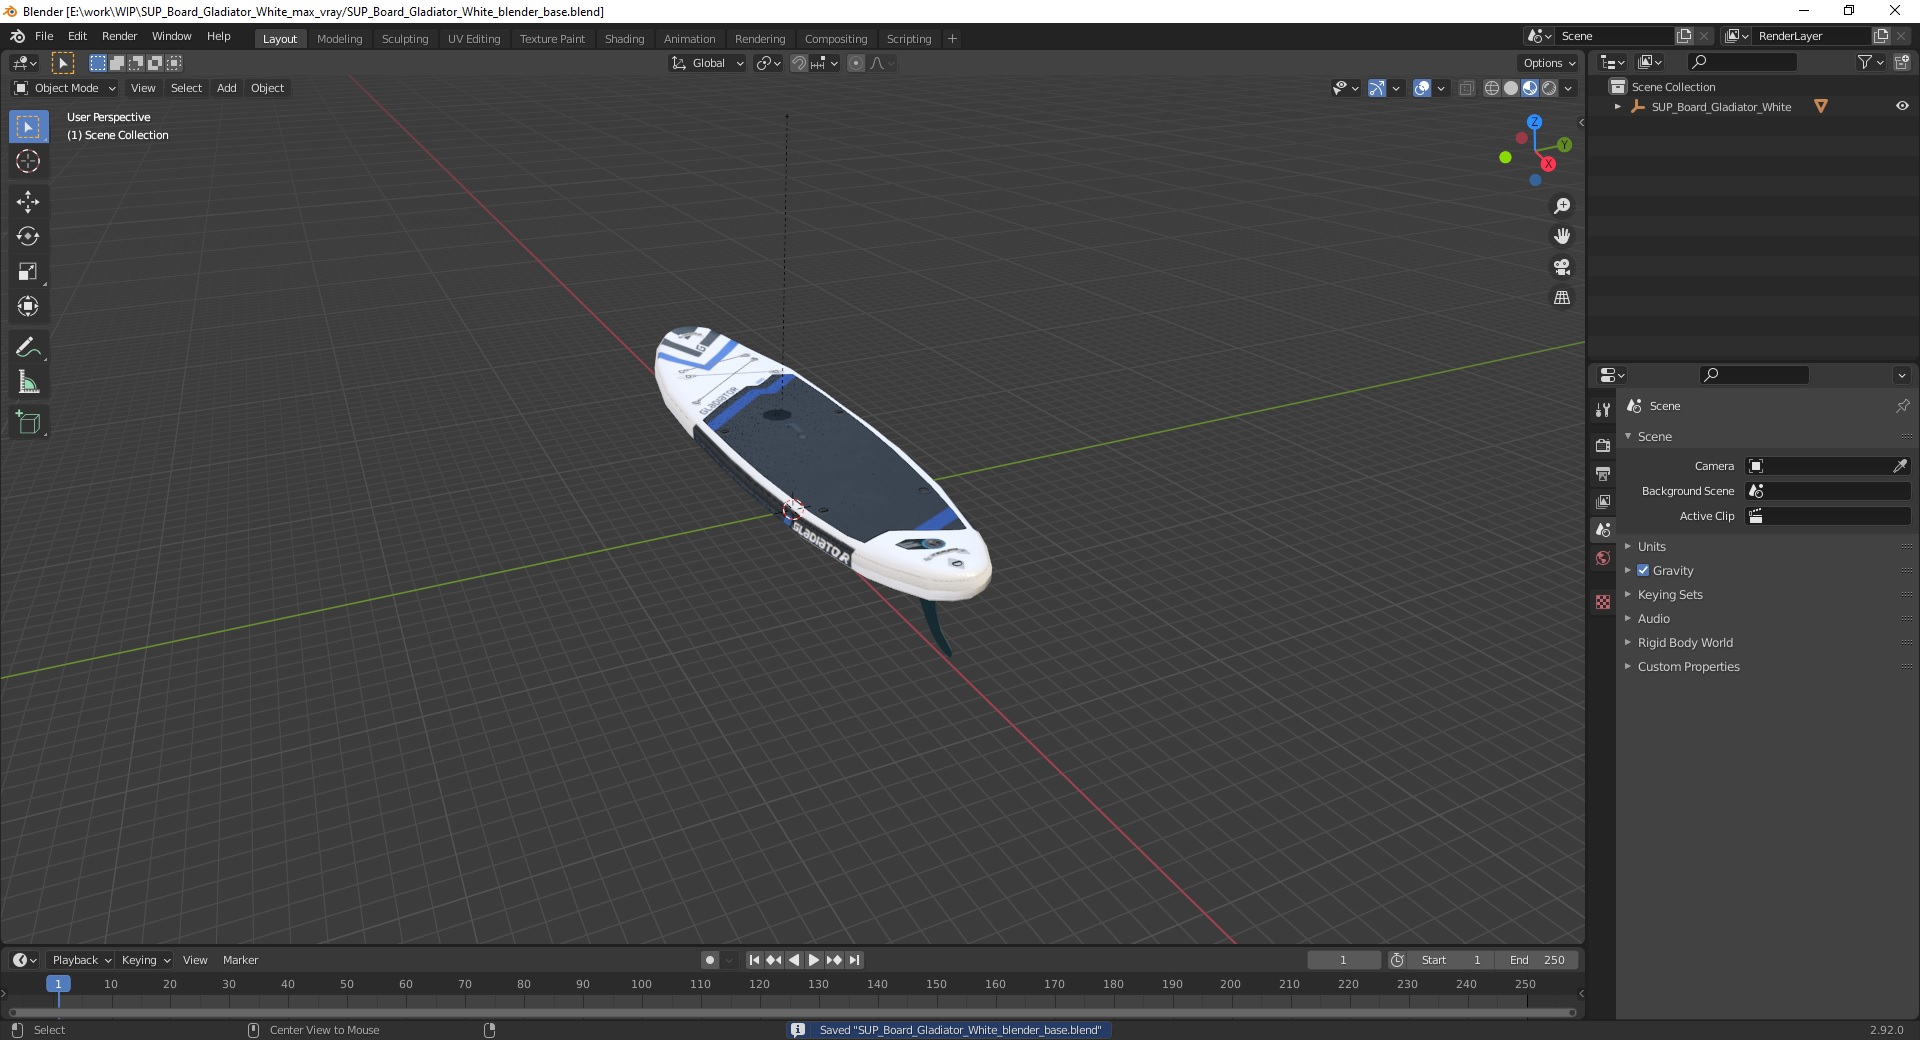Toggle auto keying record button
Image resolution: width=1920 pixels, height=1040 pixels.
point(710,960)
